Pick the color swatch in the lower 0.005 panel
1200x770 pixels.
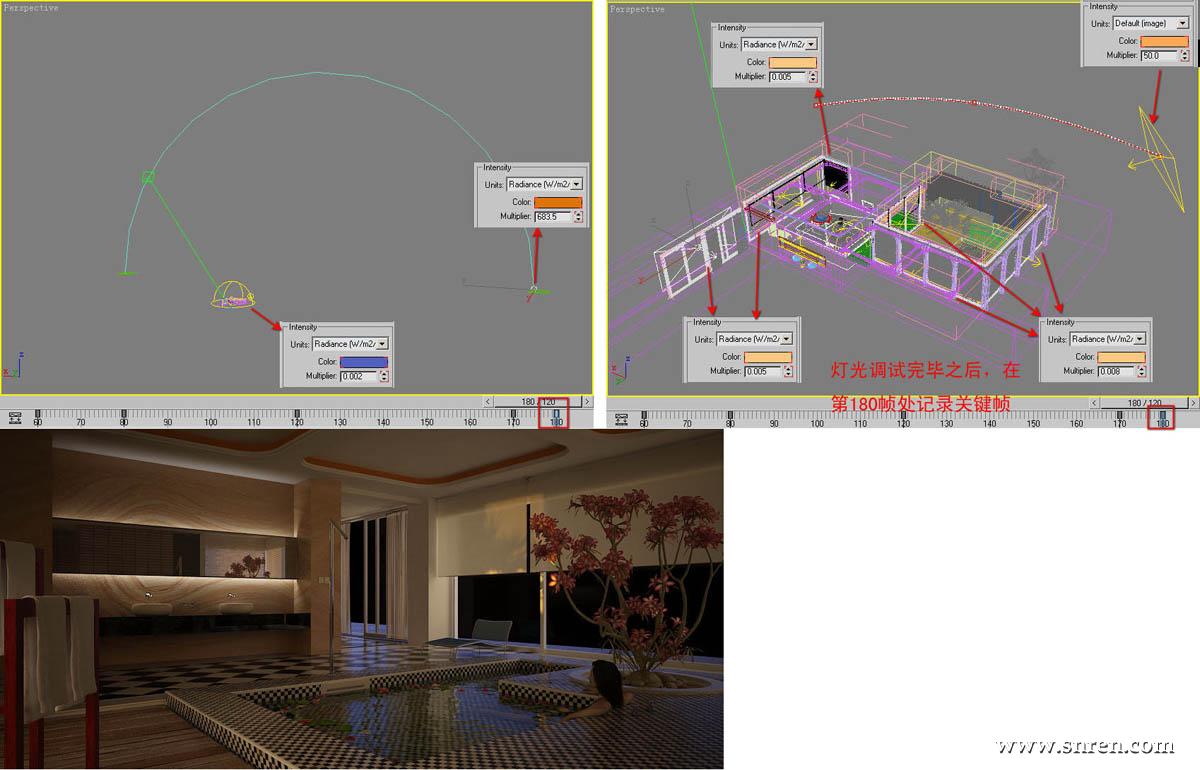(x=768, y=357)
